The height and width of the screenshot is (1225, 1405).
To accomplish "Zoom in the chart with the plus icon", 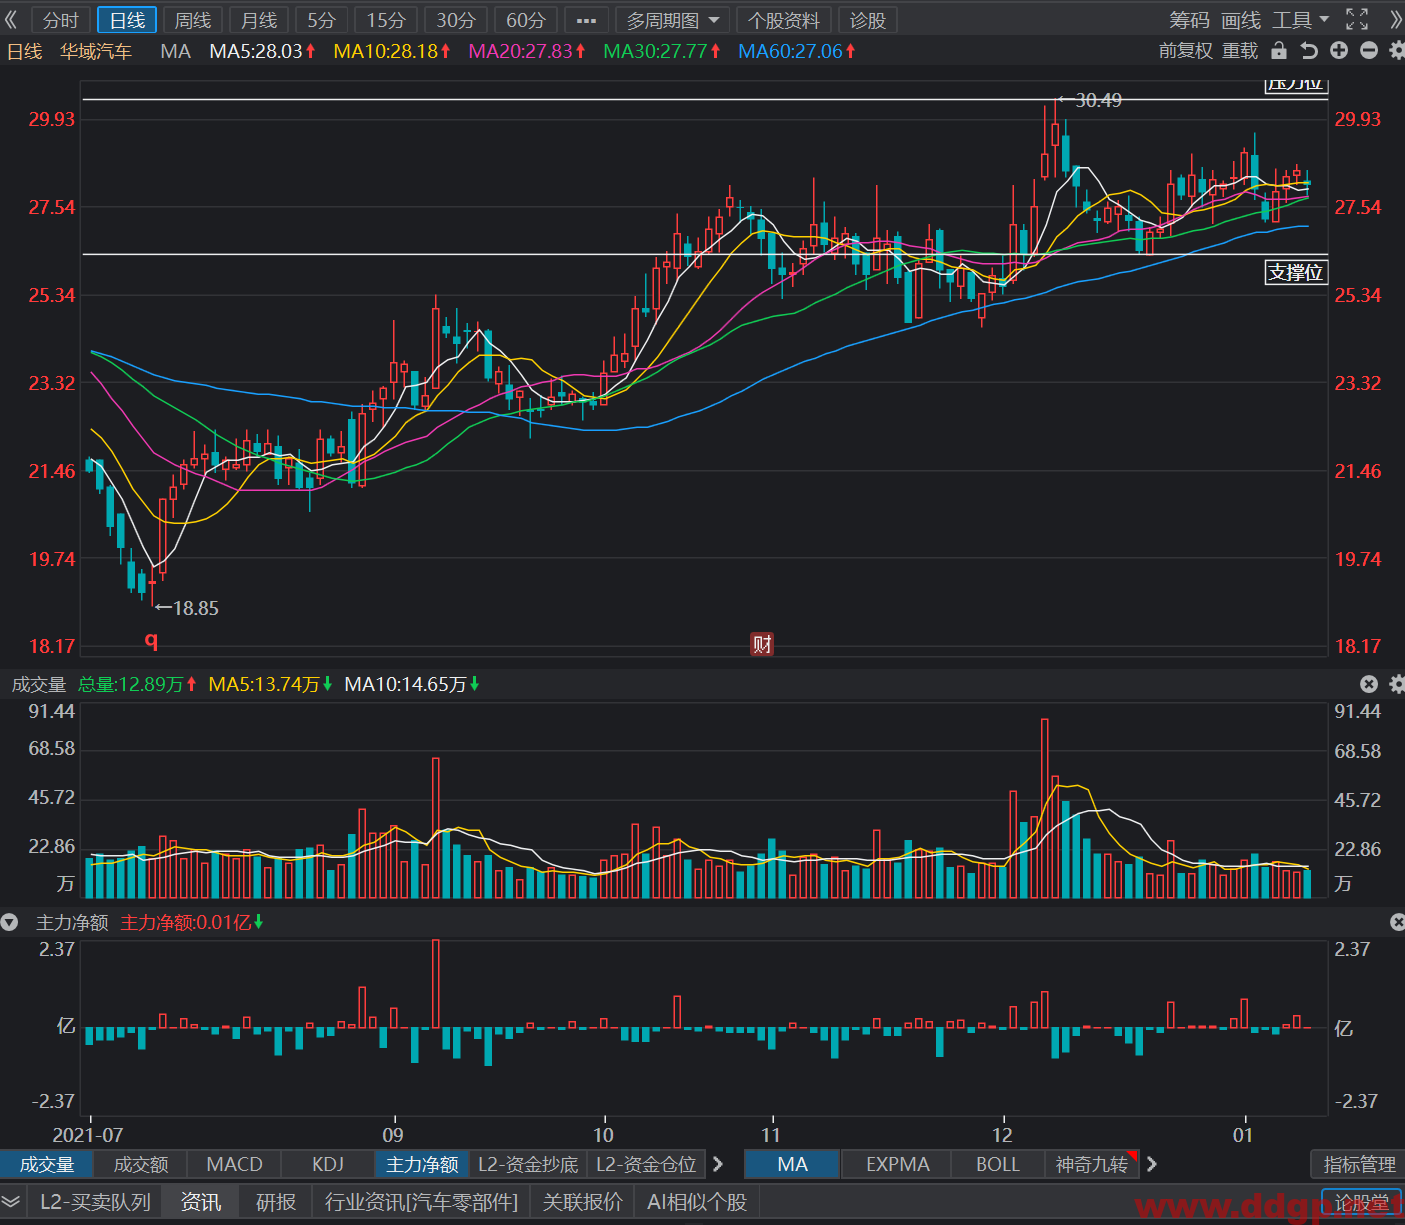I will 1339,51.
